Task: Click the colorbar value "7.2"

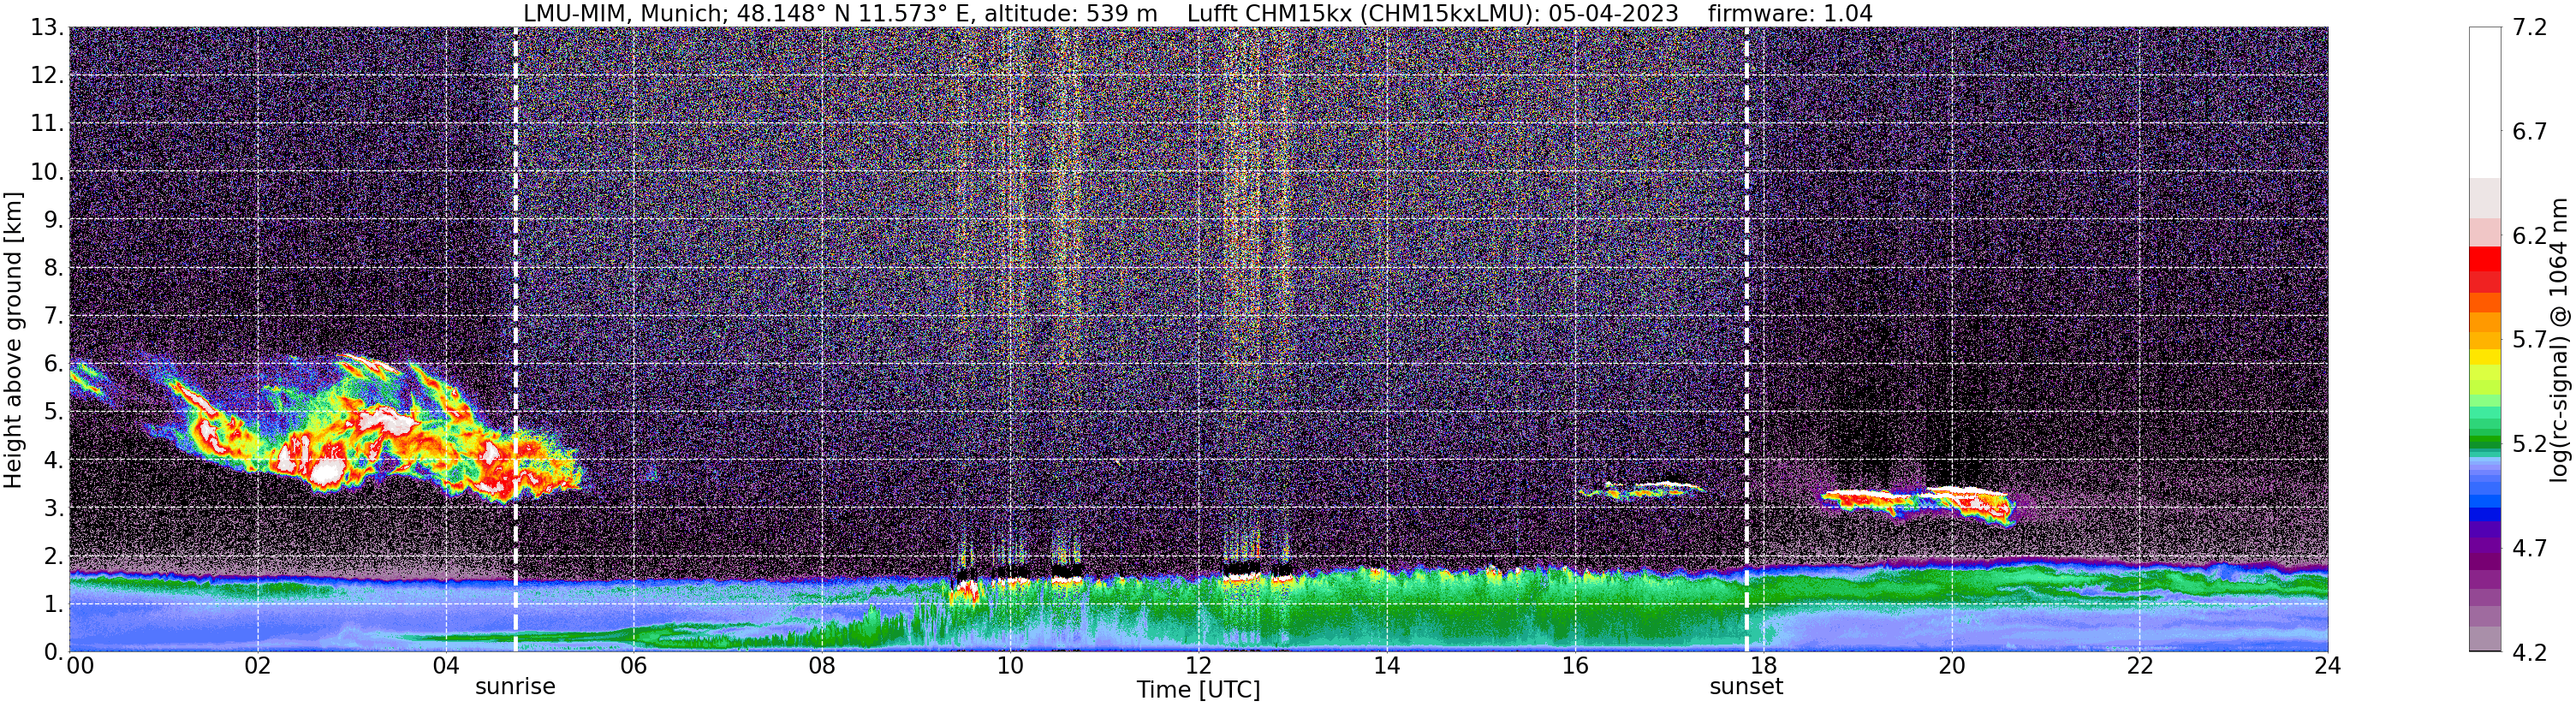Action: [2531, 28]
